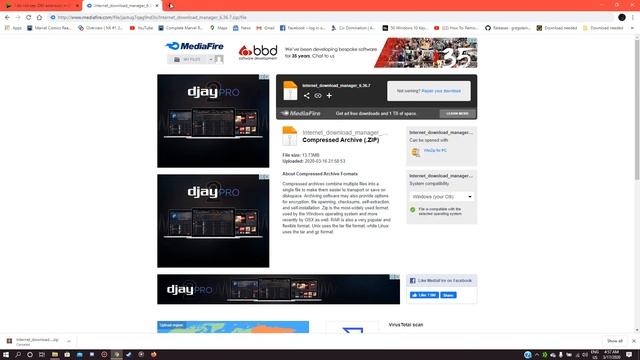This screenshot has width=640, height=360.
Task: Reload the page with refresh icon
Action: (29, 18)
